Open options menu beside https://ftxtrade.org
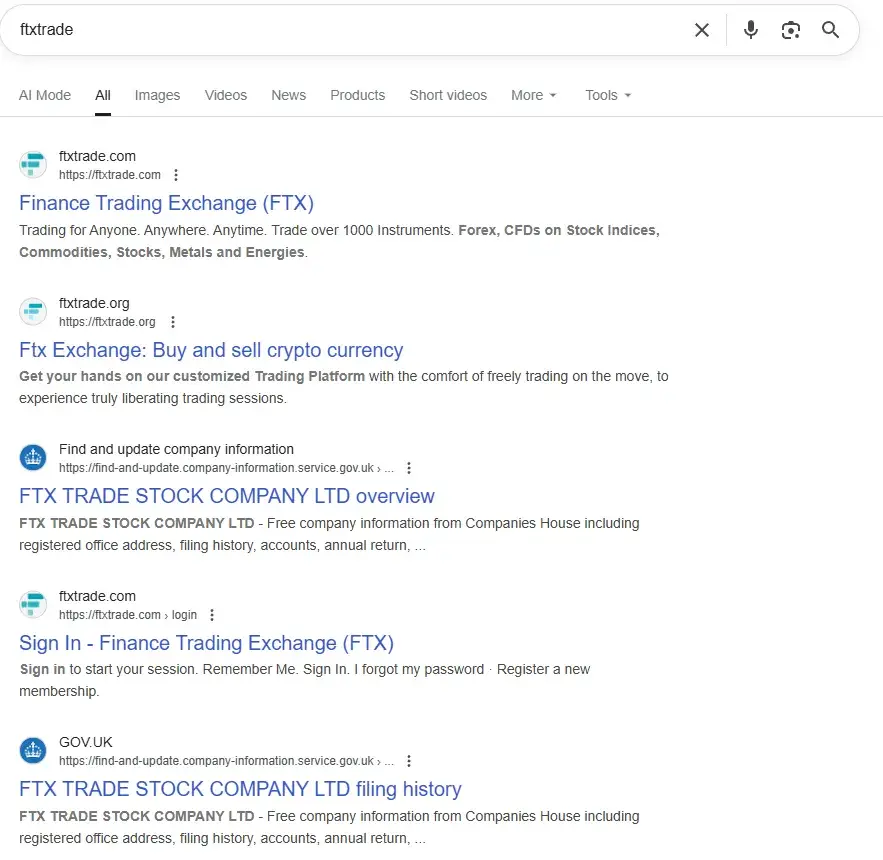Viewport: 883px width, 860px height. coord(173,322)
